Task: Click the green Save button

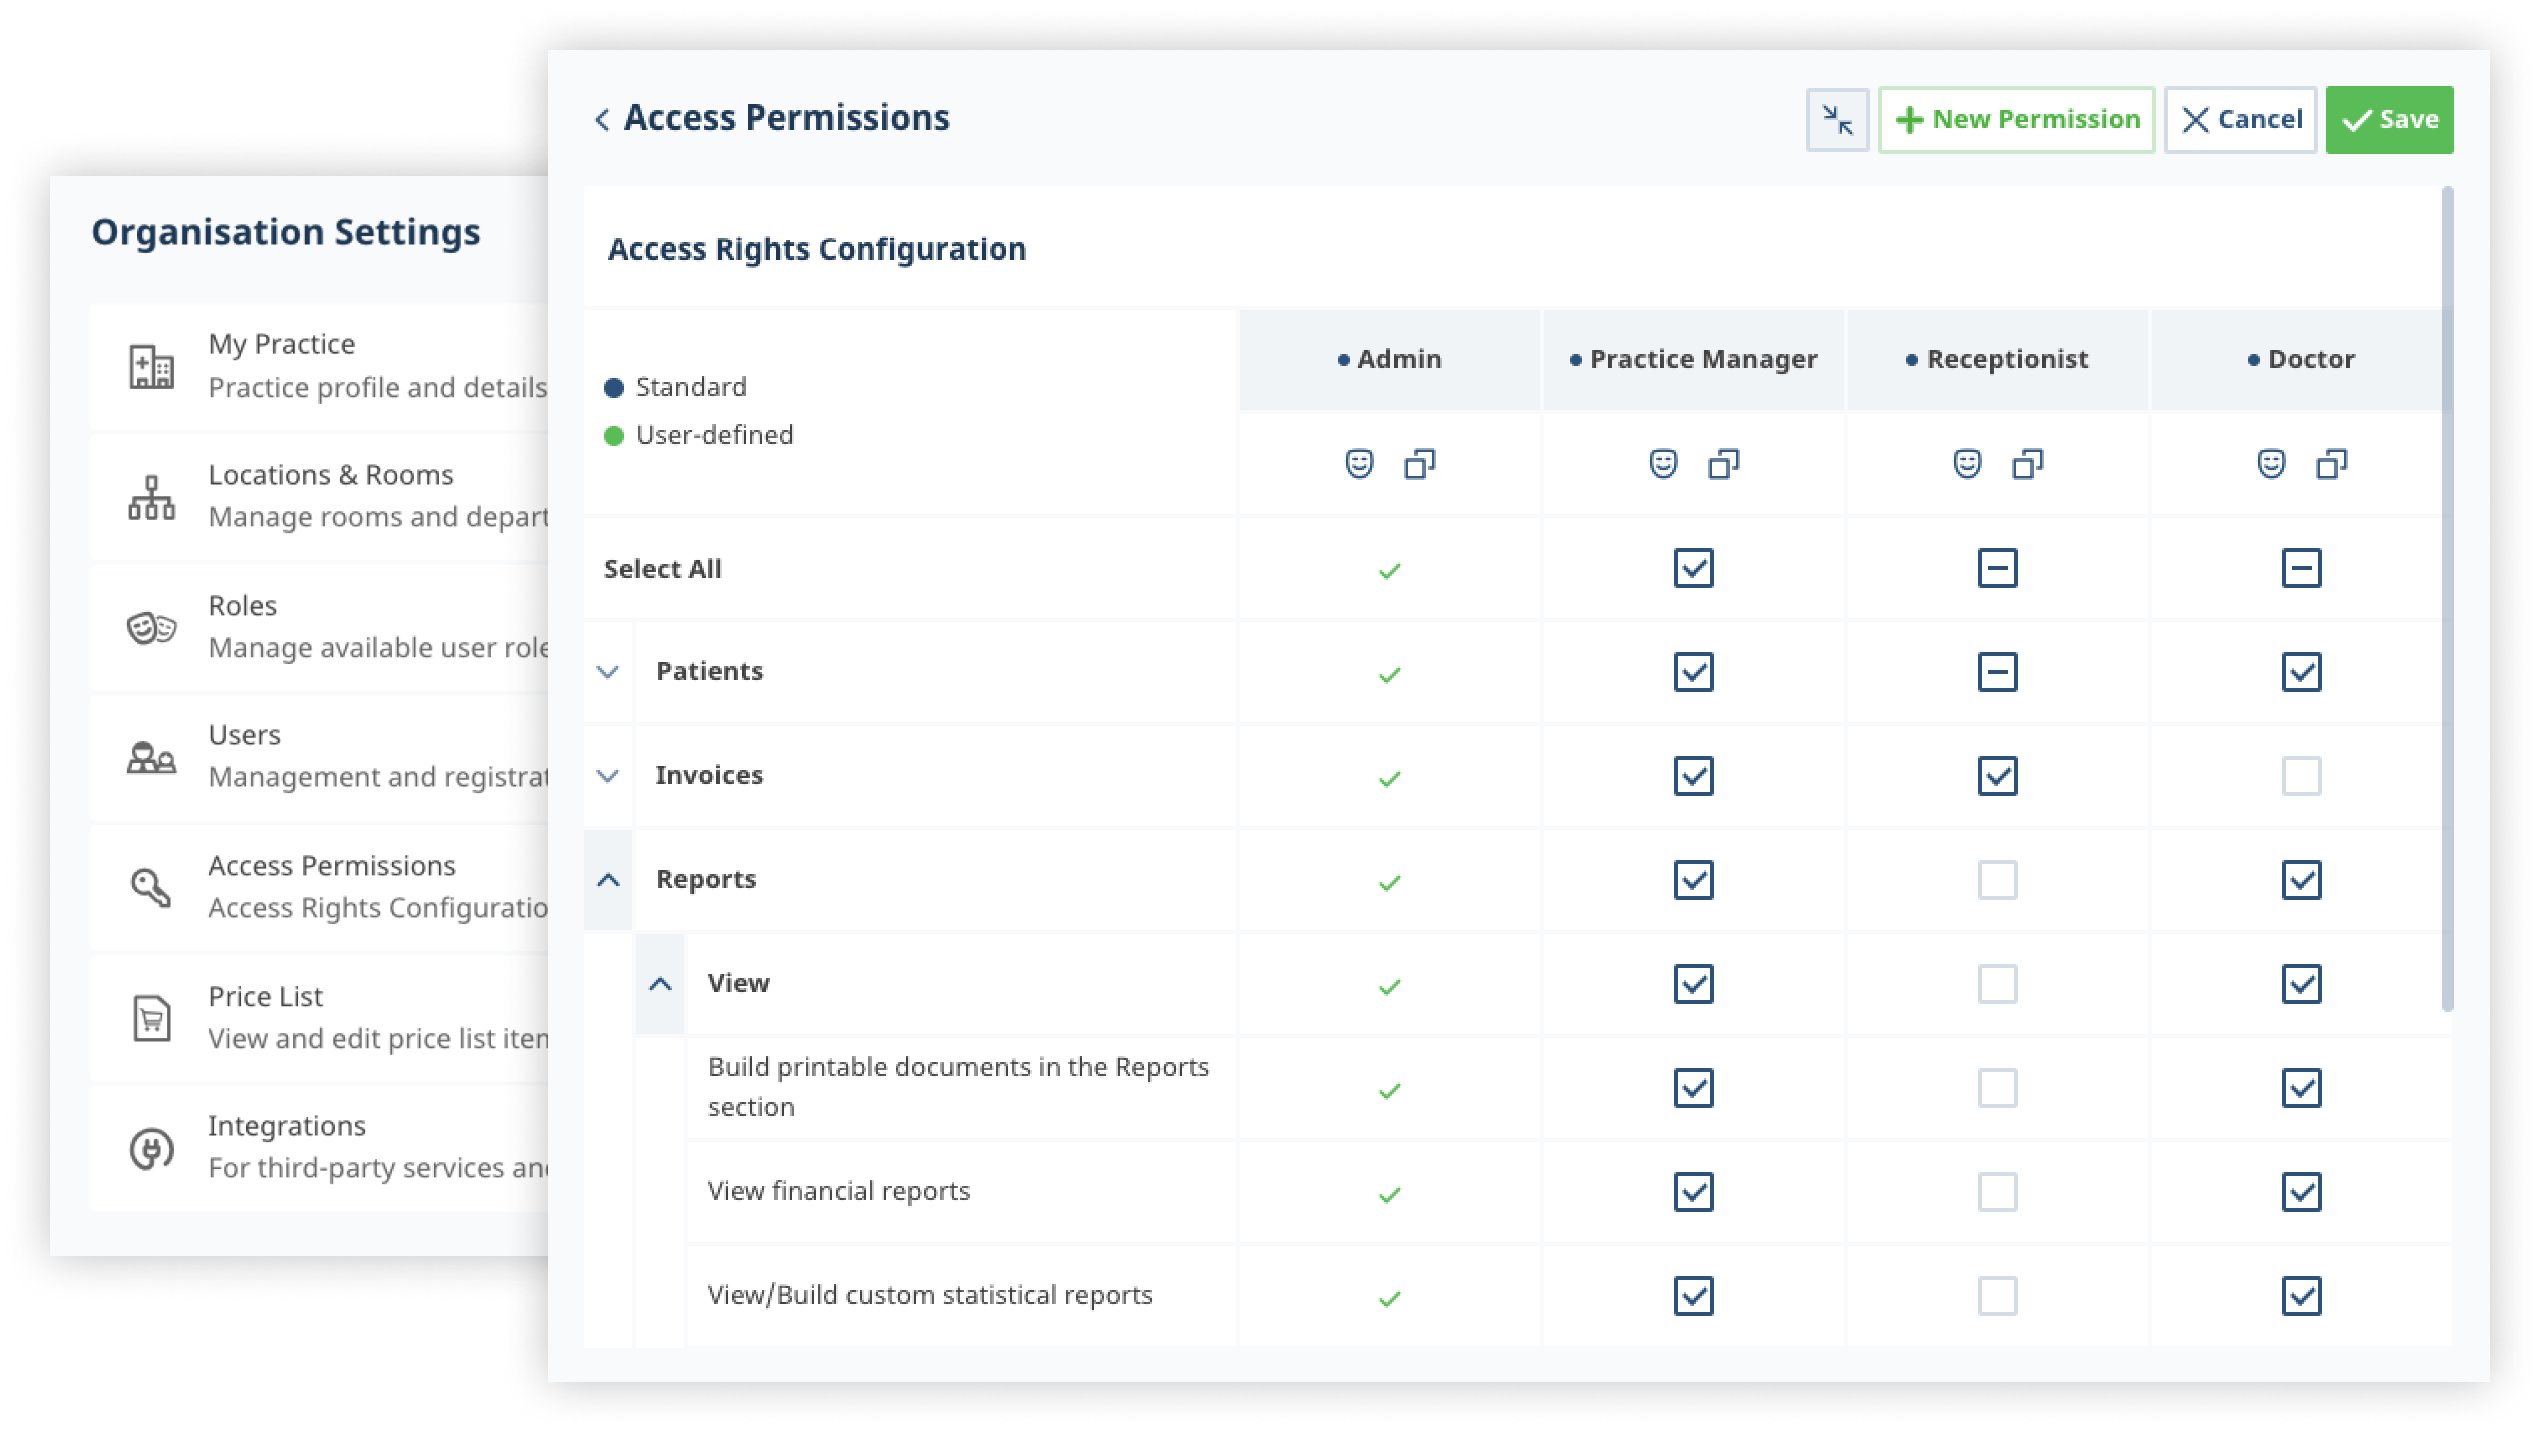Action: 2388,120
